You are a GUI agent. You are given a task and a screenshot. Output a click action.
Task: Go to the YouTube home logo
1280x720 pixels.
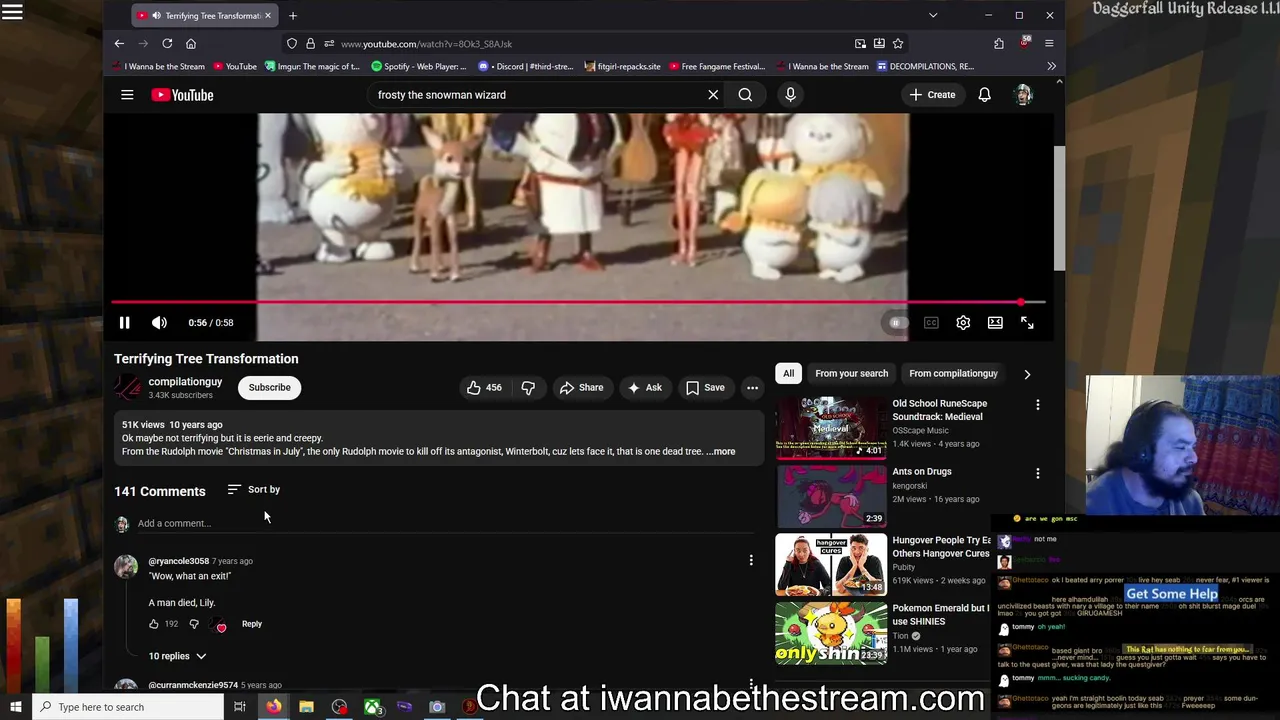point(182,95)
